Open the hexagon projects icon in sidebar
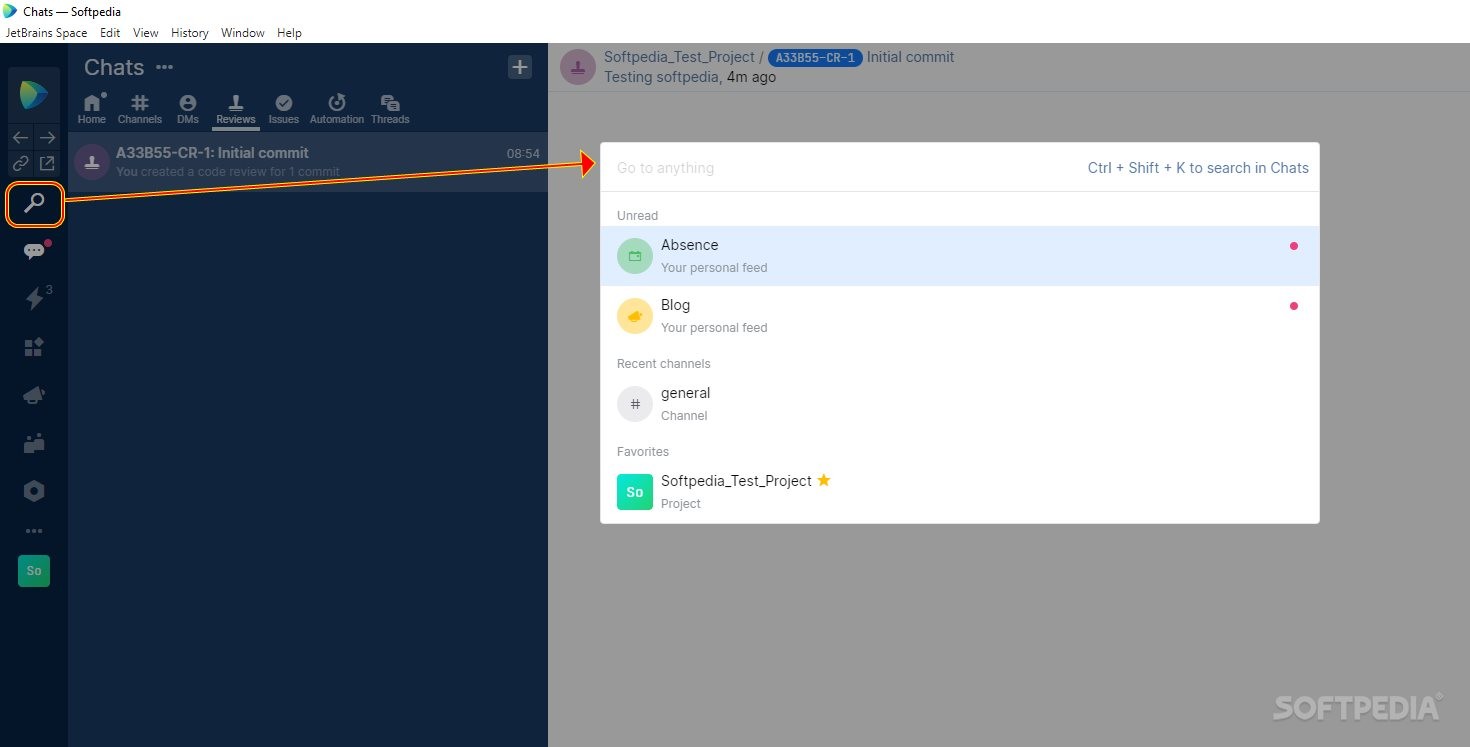Viewport: 1470px width, 747px height. pos(34,491)
